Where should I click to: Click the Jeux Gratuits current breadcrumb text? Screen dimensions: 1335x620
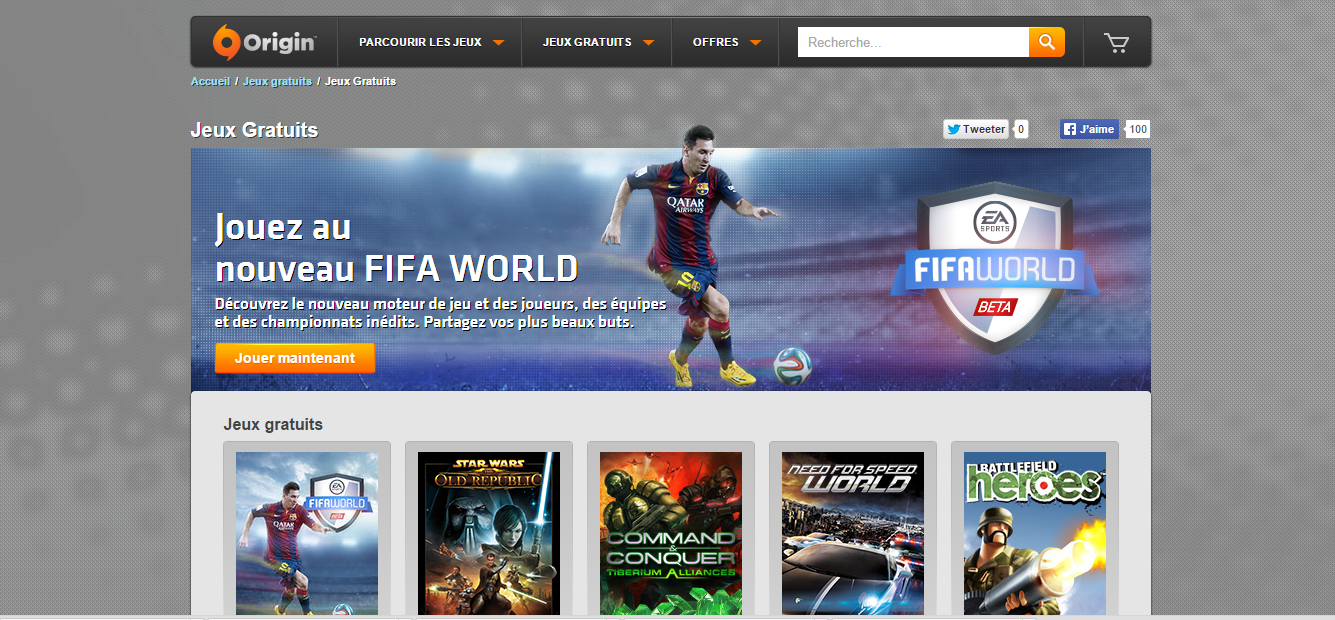pyautogui.click(x=360, y=81)
